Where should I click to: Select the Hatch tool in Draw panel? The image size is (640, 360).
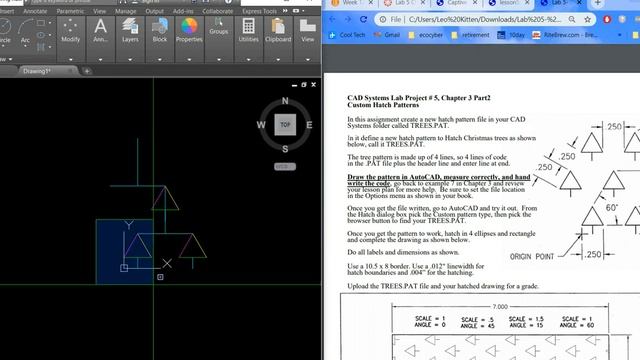[41, 47]
